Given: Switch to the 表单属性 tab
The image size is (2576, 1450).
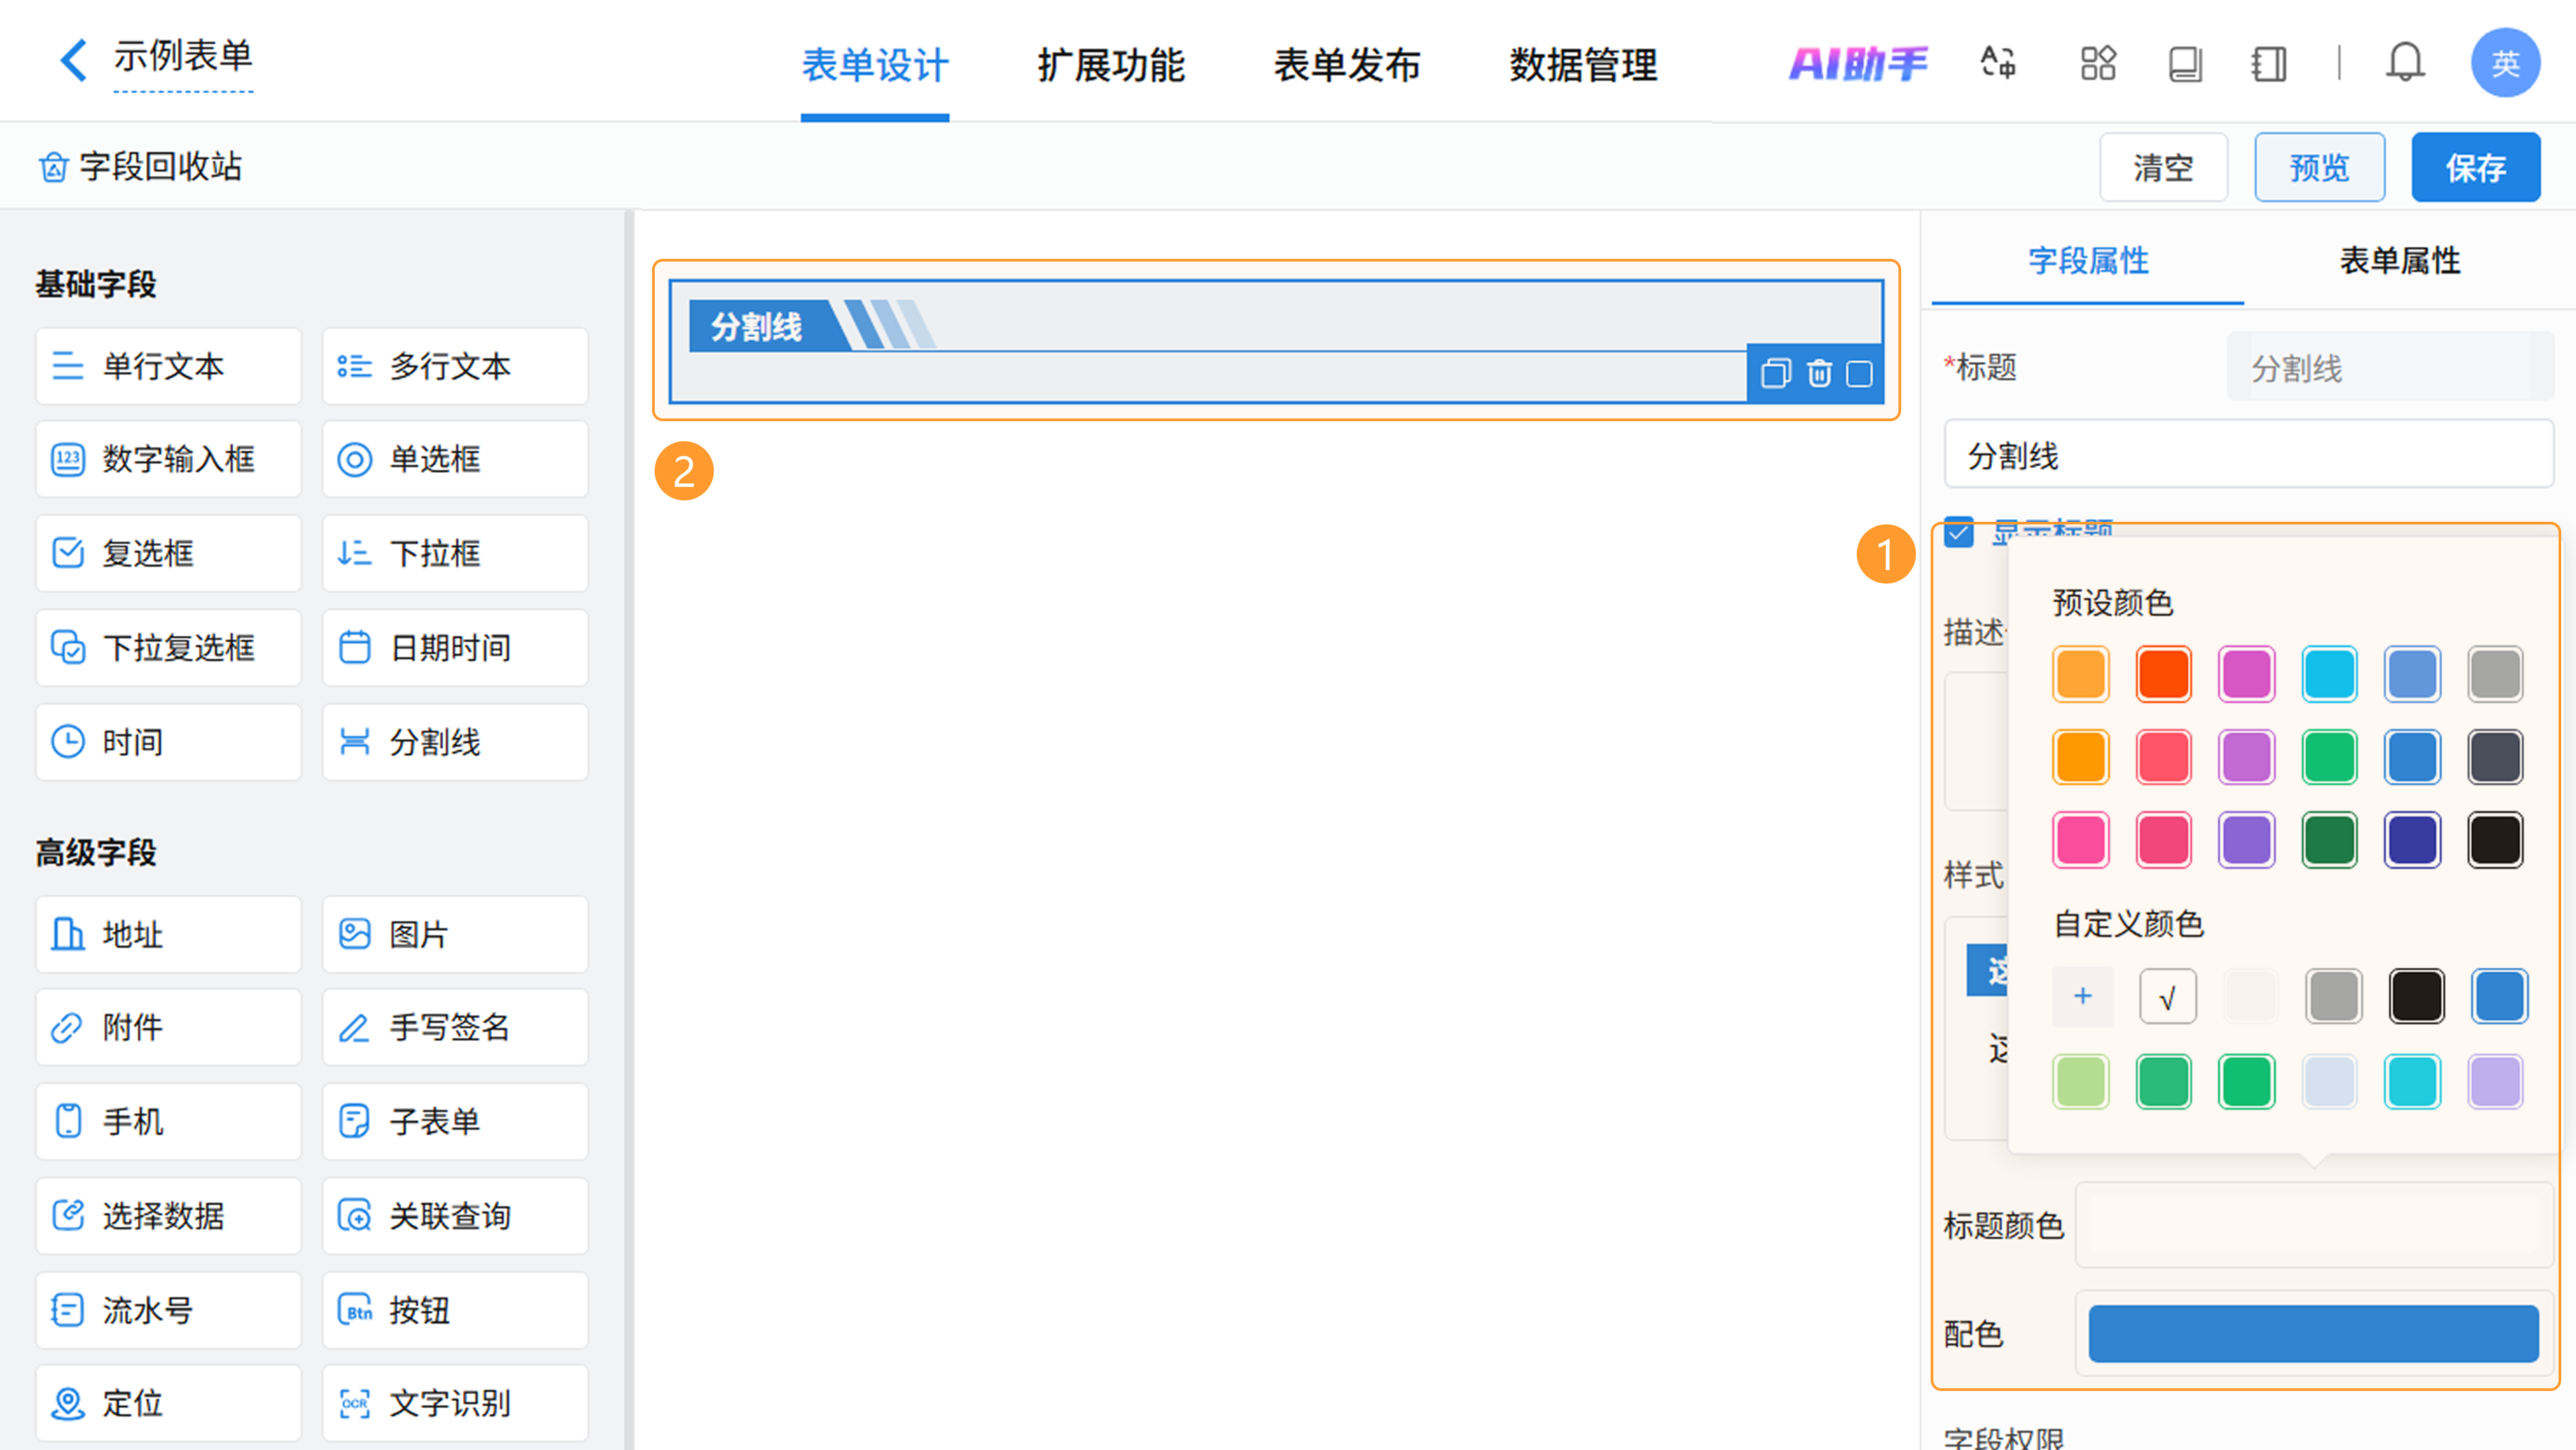Looking at the screenshot, I should [x=2399, y=261].
